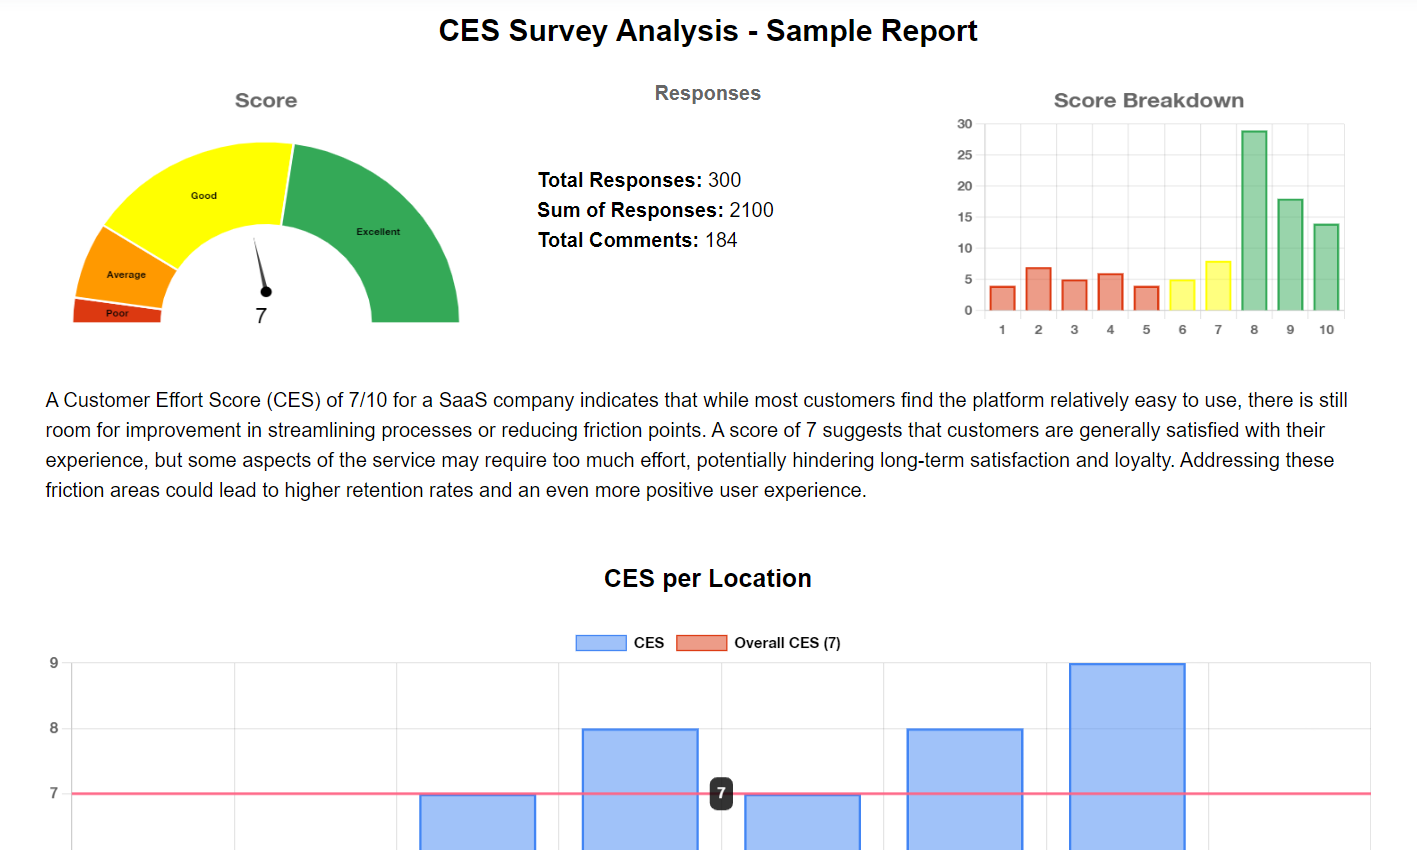The width and height of the screenshot is (1417, 850).
Task: Click the Score Breakdown chart title
Action: [x=1148, y=100]
